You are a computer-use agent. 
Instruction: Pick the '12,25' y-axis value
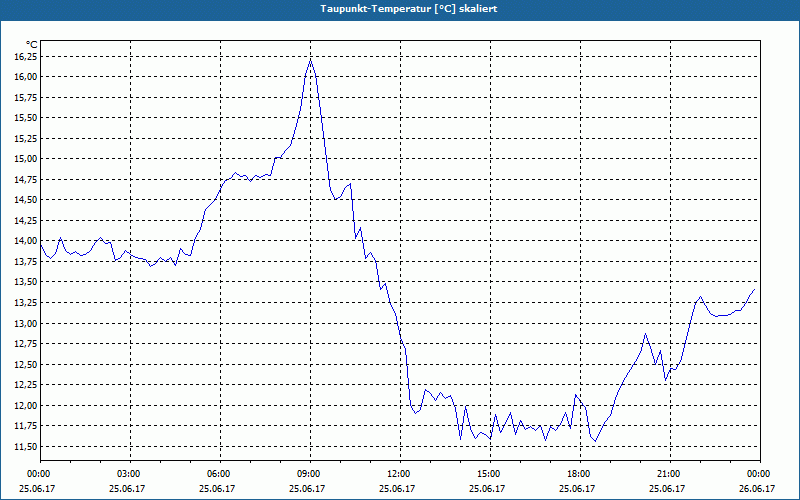pyautogui.click(x=26, y=385)
